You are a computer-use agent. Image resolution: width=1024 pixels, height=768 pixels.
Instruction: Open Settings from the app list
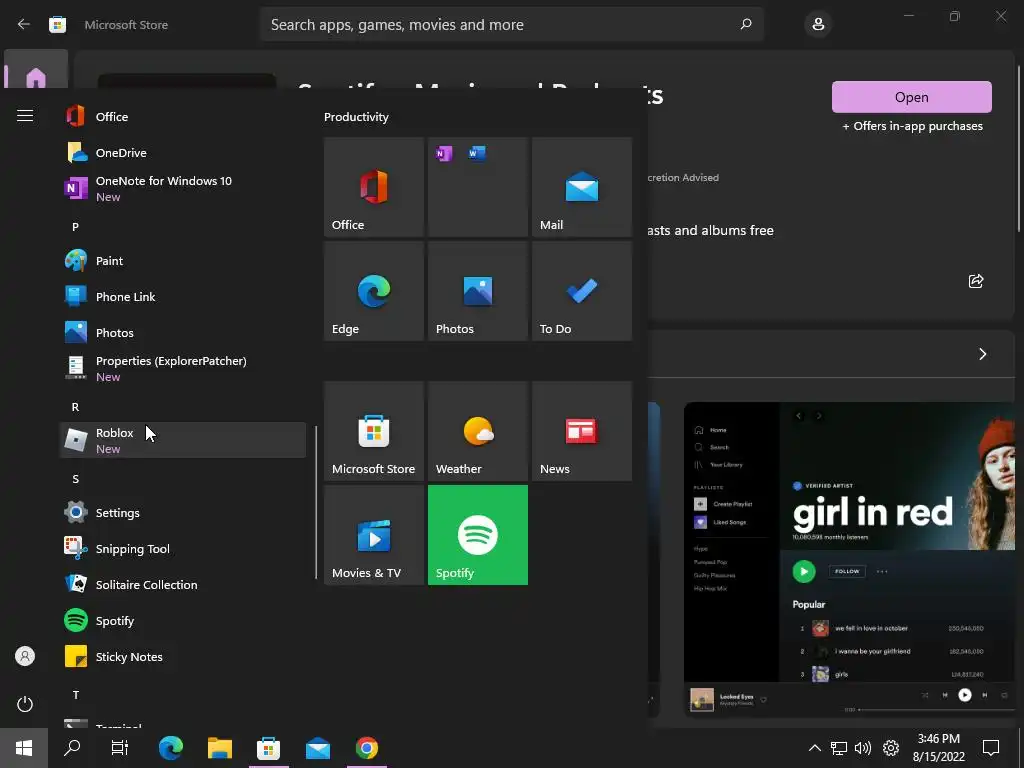pyautogui.click(x=183, y=513)
